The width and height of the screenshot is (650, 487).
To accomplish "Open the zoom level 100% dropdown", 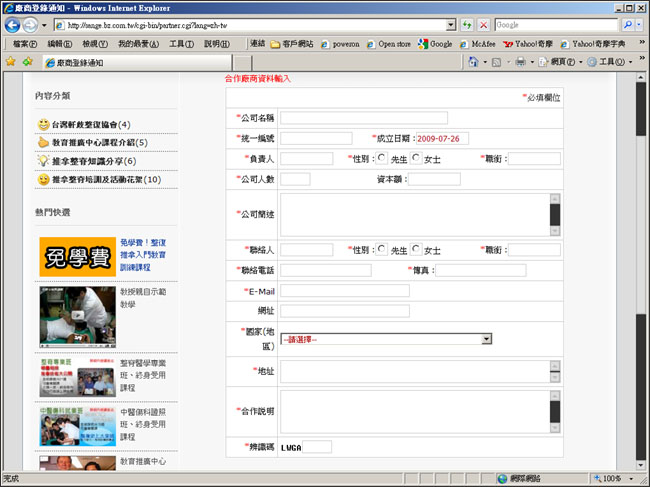I will 631,479.
